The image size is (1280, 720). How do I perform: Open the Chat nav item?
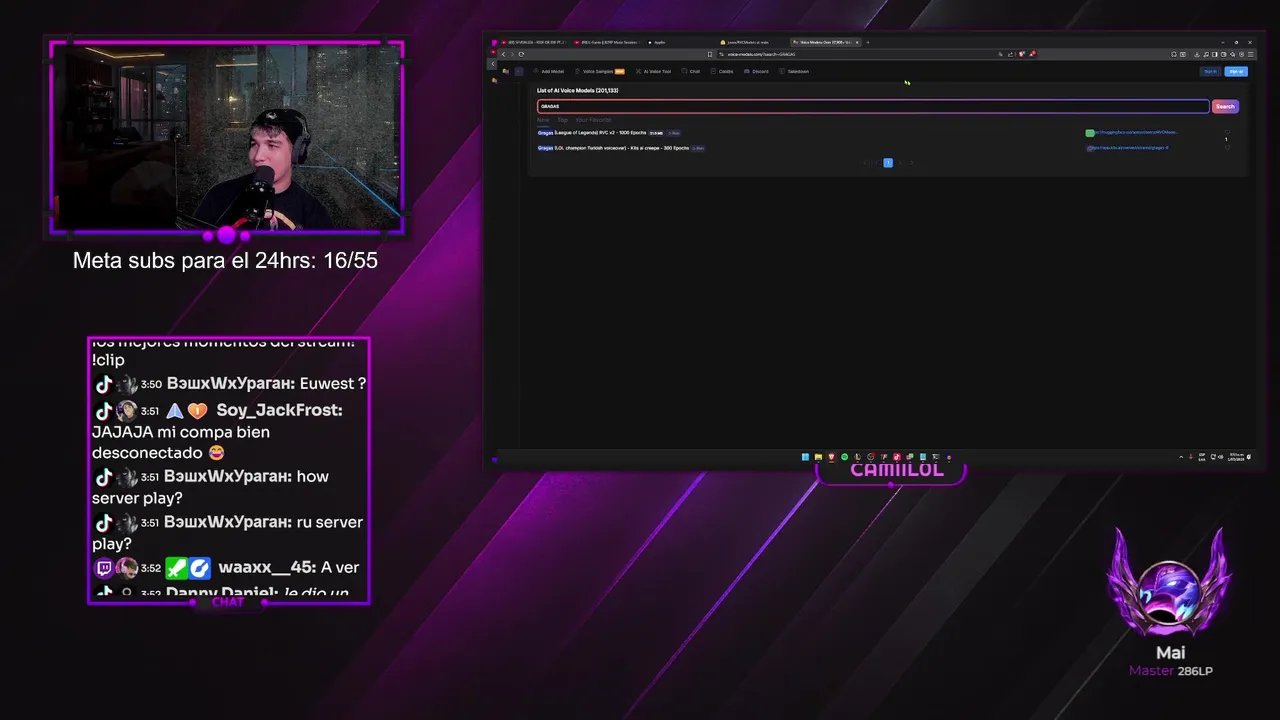pyautogui.click(x=690, y=71)
